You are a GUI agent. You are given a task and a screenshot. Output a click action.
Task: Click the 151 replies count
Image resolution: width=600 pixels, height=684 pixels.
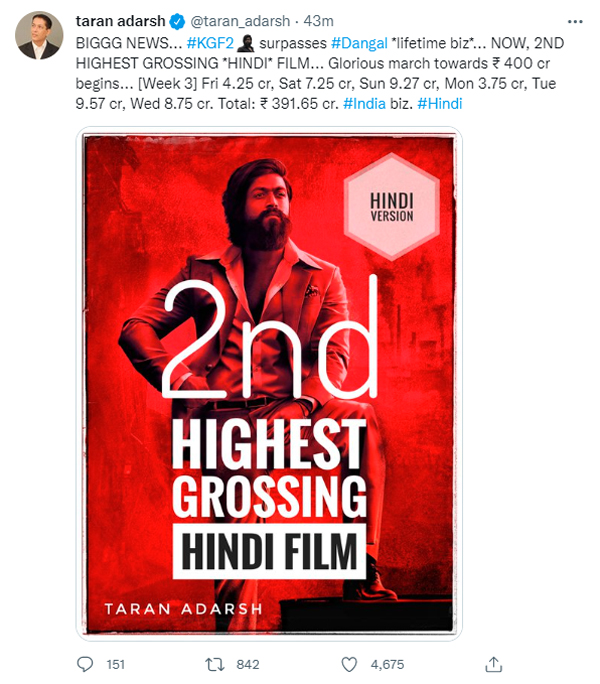point(116,665)
